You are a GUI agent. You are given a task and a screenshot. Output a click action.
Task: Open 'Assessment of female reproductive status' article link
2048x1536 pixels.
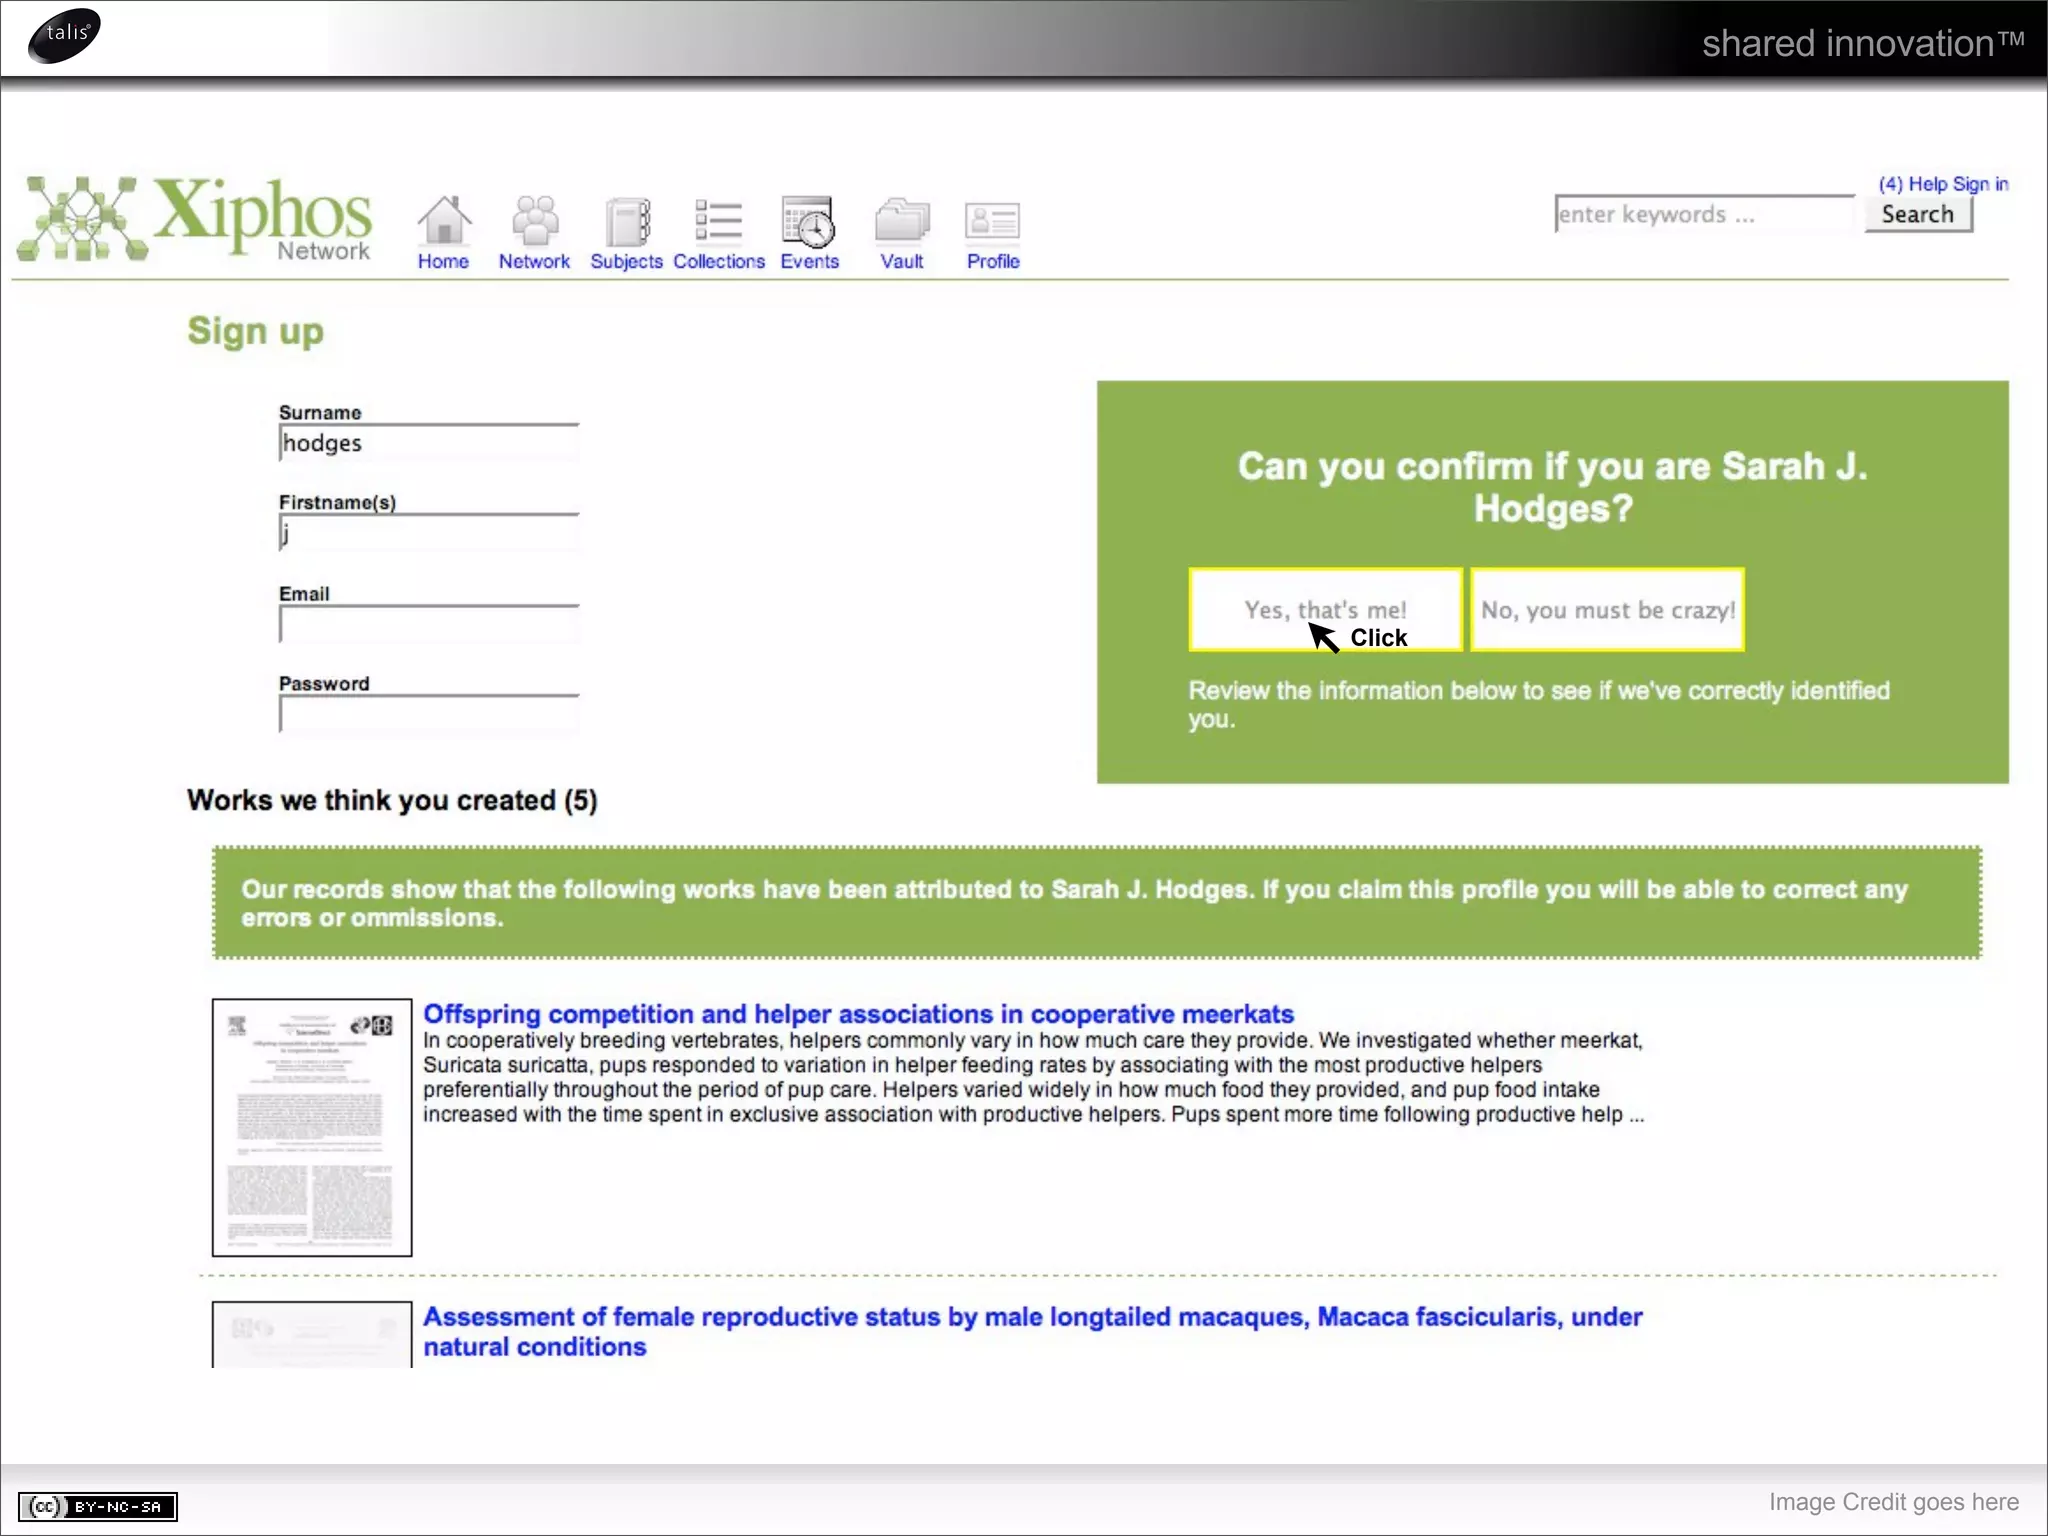tap(1032, 1332)
